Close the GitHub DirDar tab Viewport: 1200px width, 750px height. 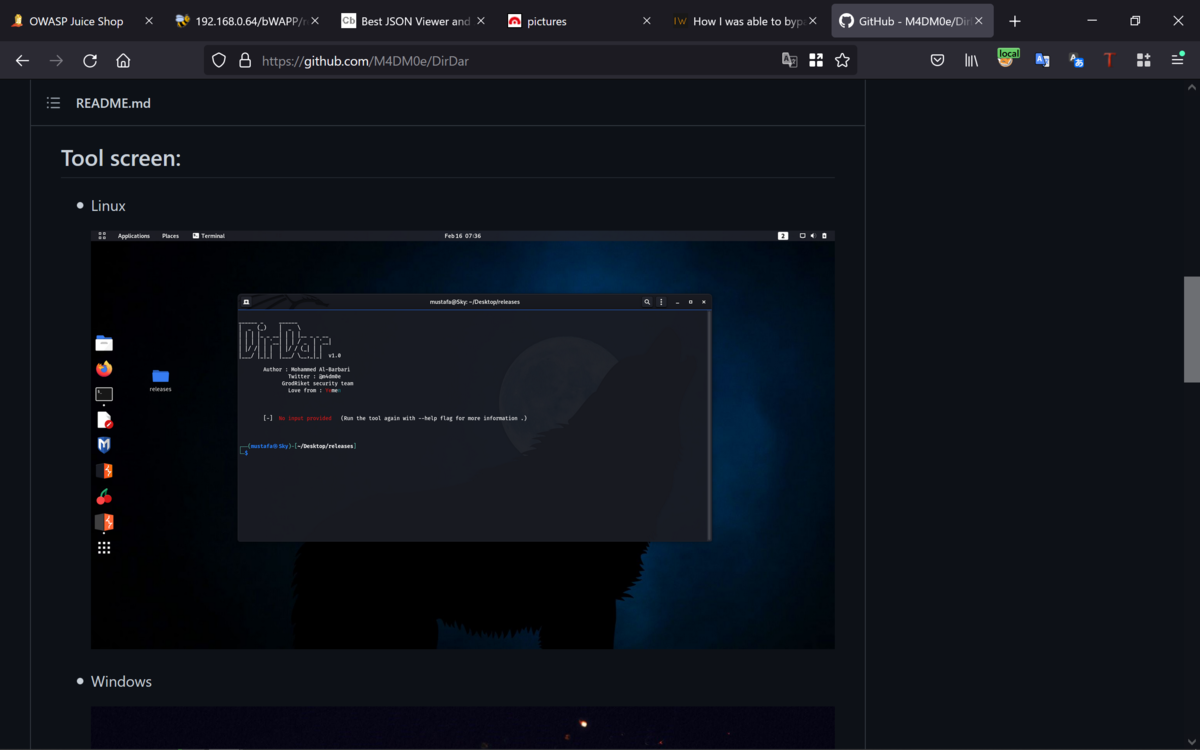980,21
